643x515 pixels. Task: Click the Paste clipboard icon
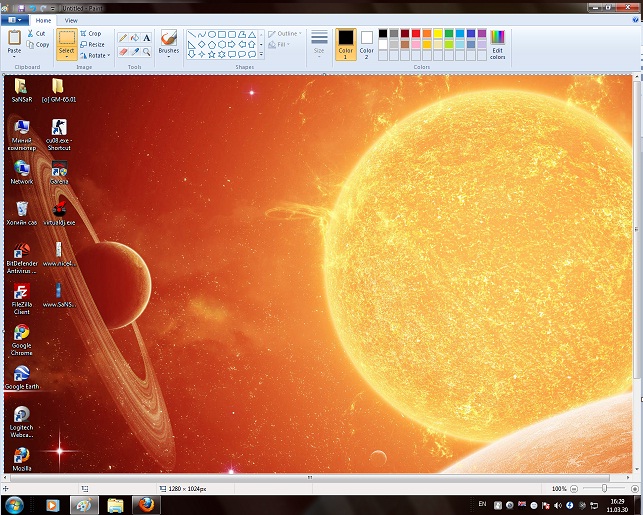14,38
